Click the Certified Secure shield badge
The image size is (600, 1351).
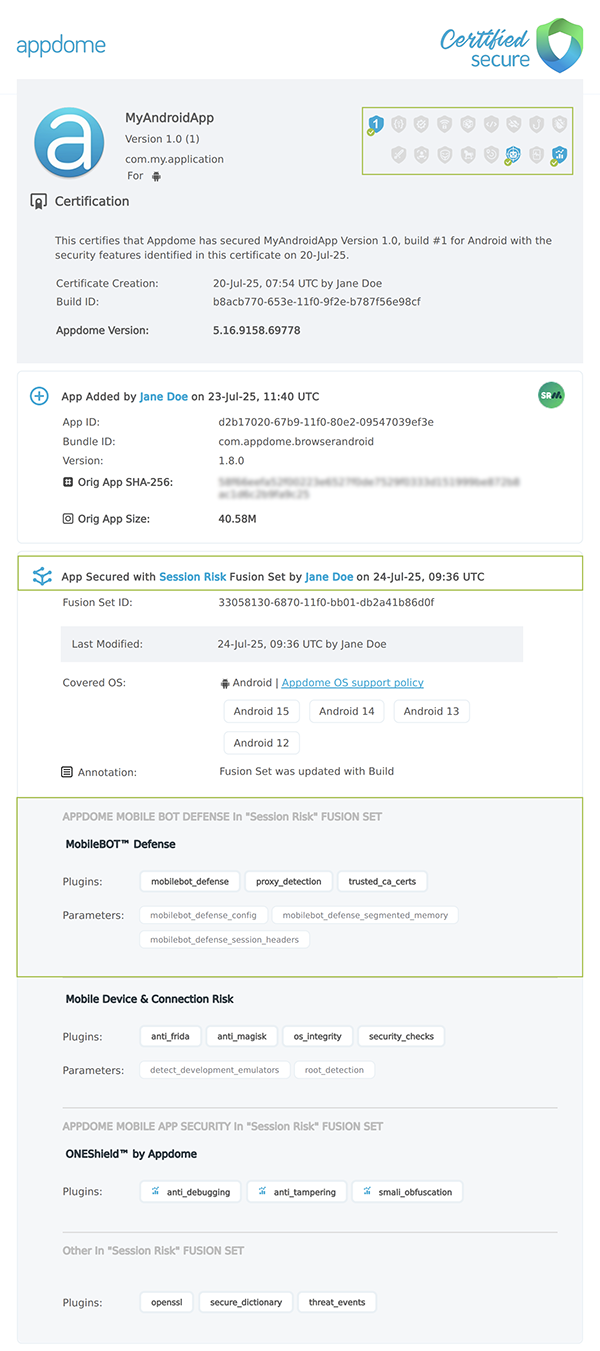(560, 45)
